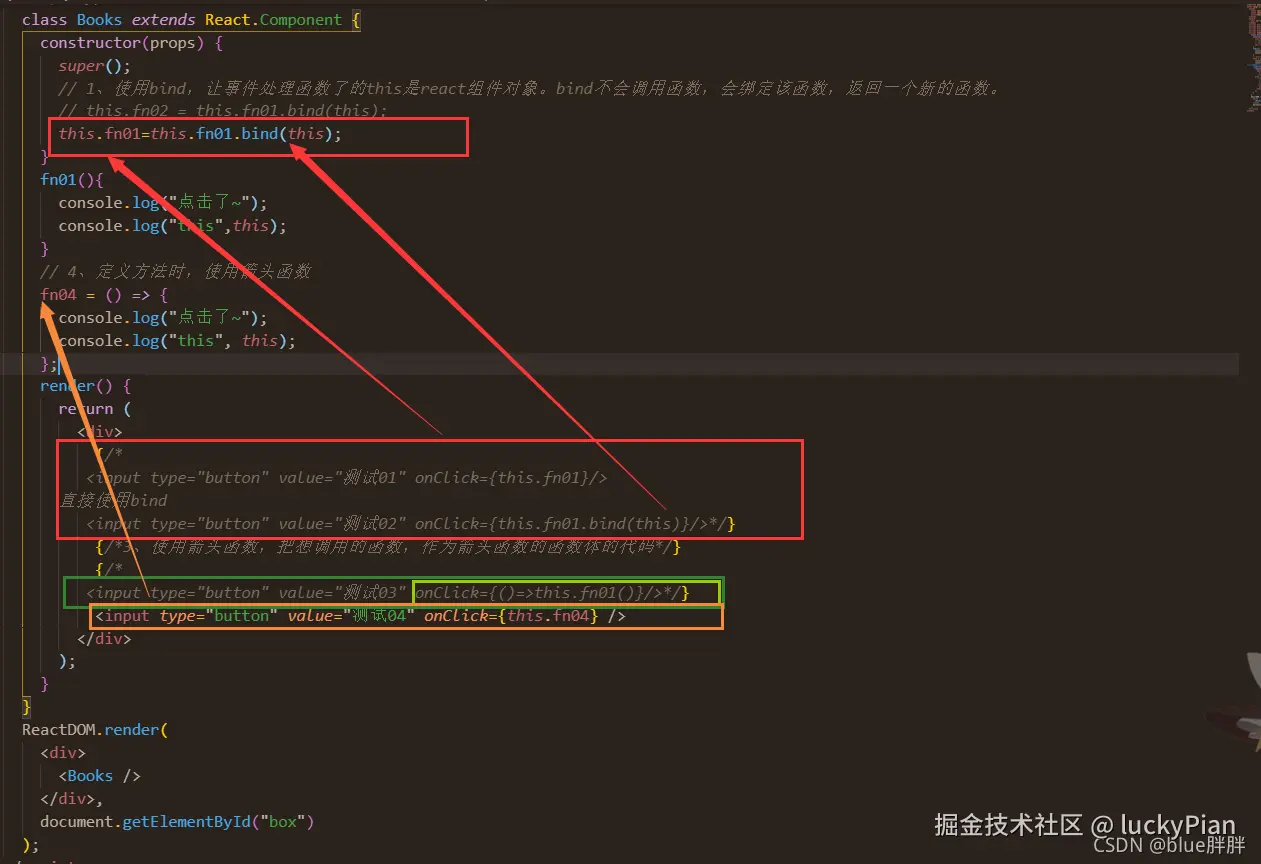Click the "</div>," line in ReactDOM.render
The height and width of the screenshot is (864, 1261).
pos(72,799)
